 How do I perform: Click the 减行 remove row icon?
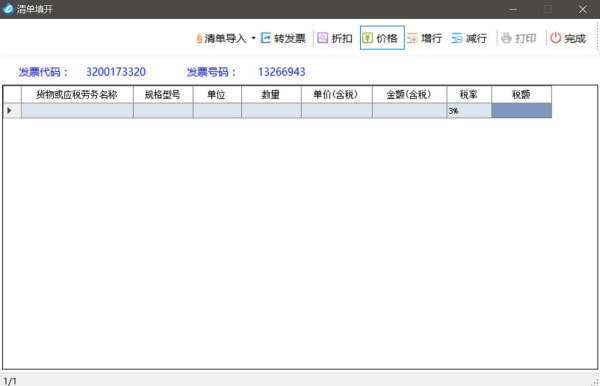457,38
